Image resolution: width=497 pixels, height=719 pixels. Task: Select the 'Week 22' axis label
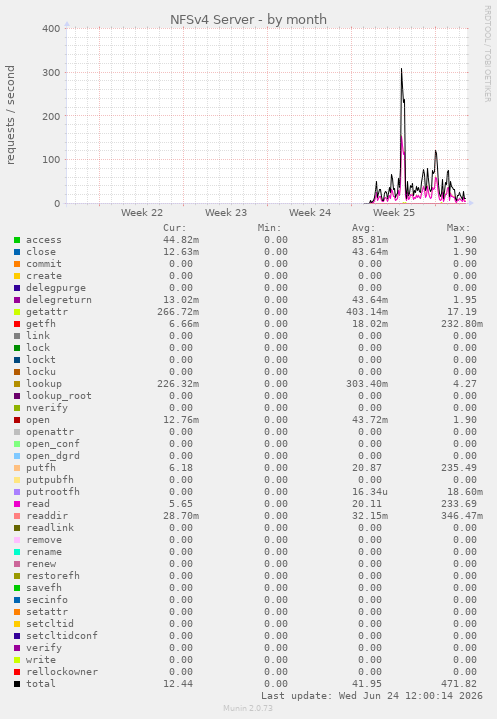click(142, 213)
